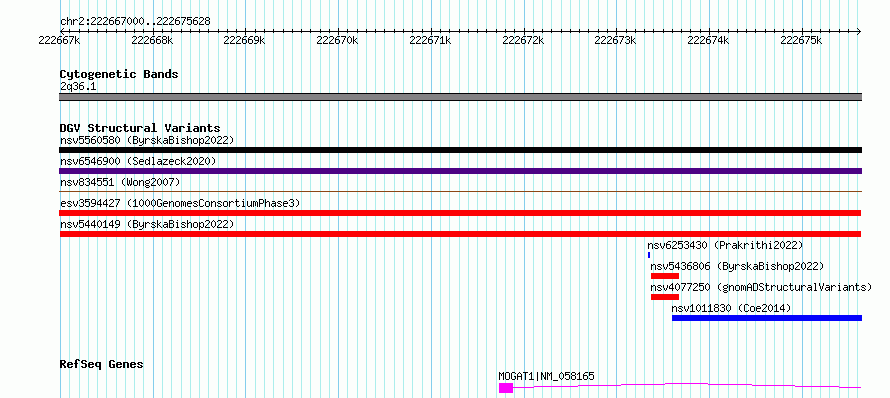The height and width of the screenshot is (398, 890).
Task: Click the left arrowhead of the ruler
Action: 62,31
